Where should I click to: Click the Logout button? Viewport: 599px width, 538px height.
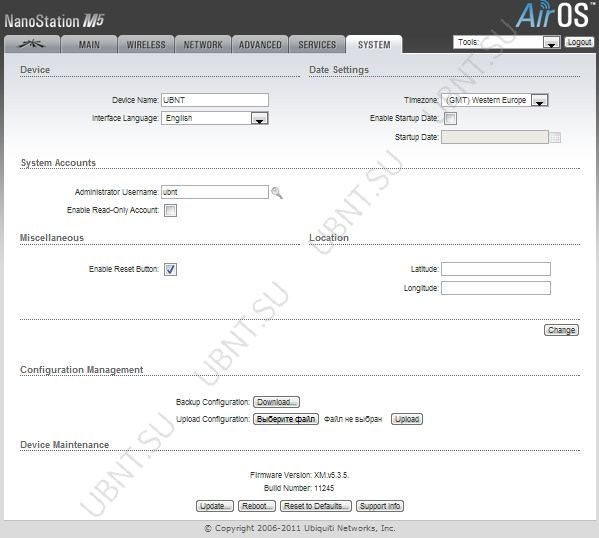pyautogui.click(x=579, y=42)
